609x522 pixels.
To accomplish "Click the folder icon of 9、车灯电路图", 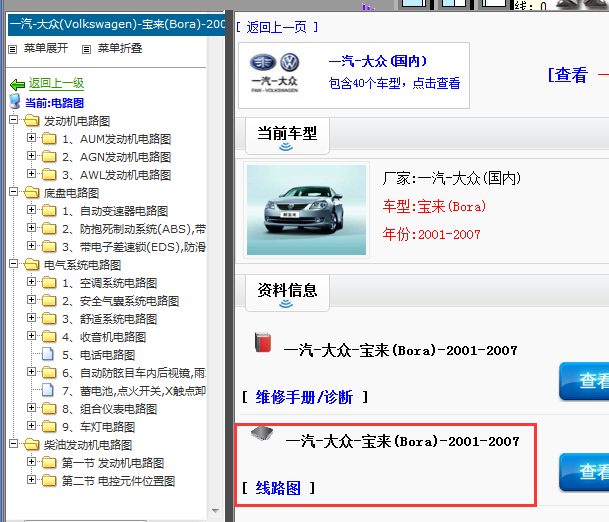I will (49, 426).
